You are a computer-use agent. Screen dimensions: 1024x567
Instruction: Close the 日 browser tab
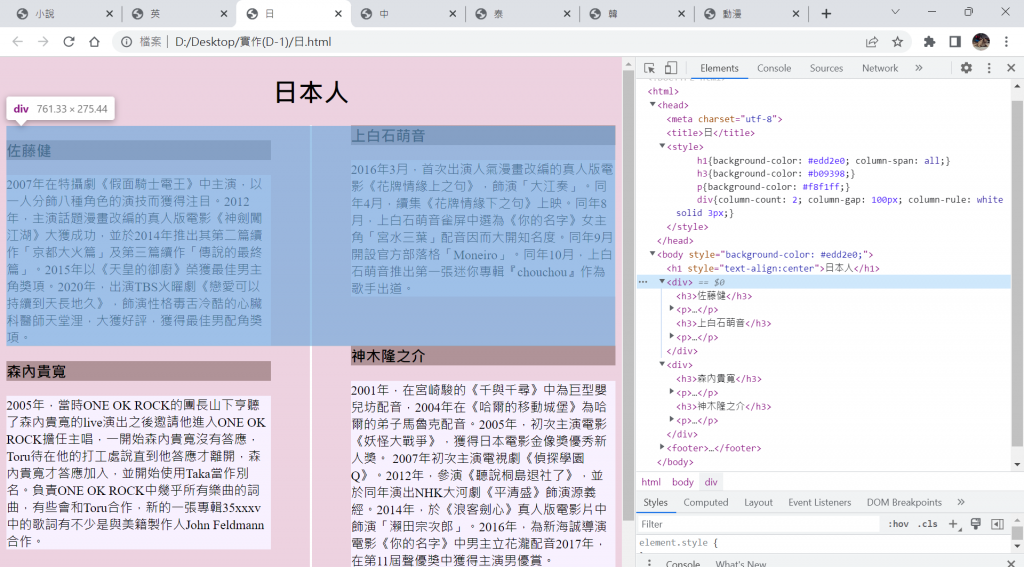(x=338, y=14)
